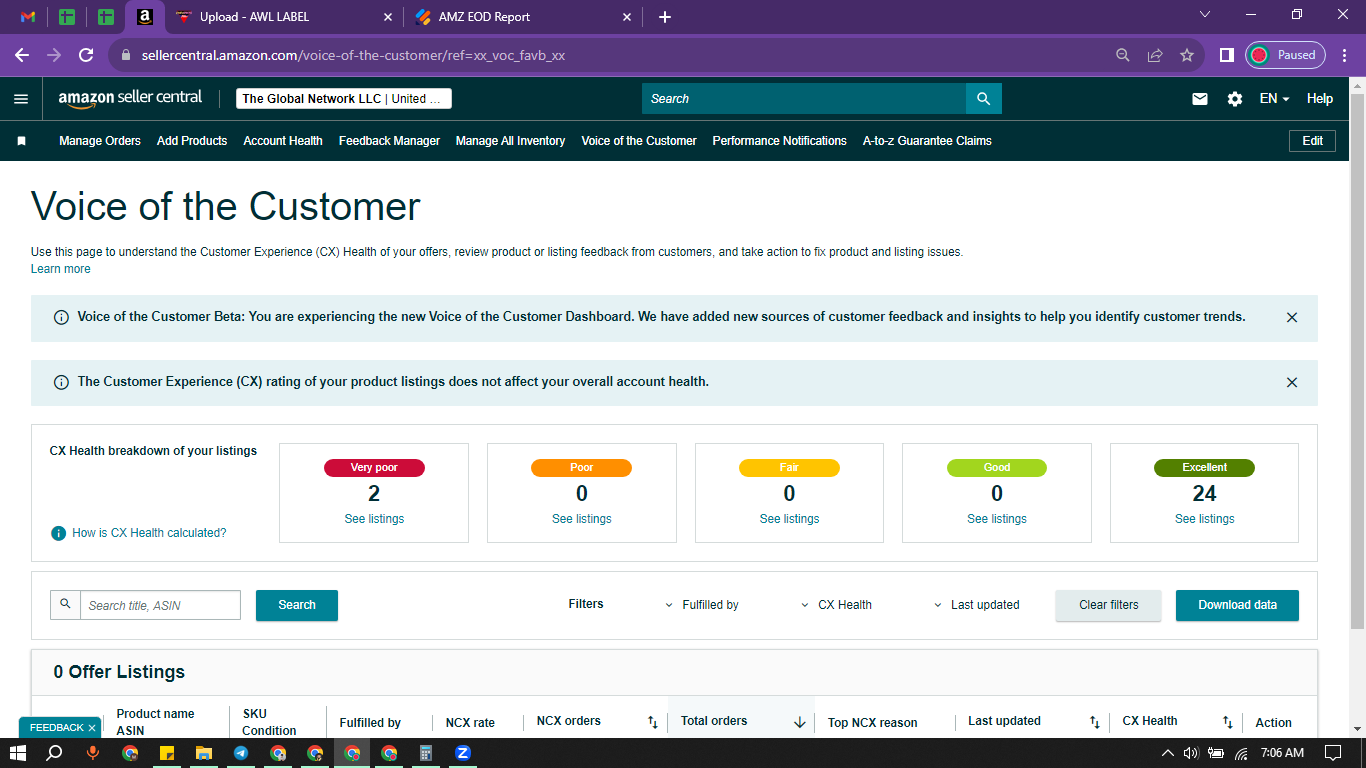Click the teal Search button for listings
Viewport: 1366px width, 768px height.
tap(297, 605)
